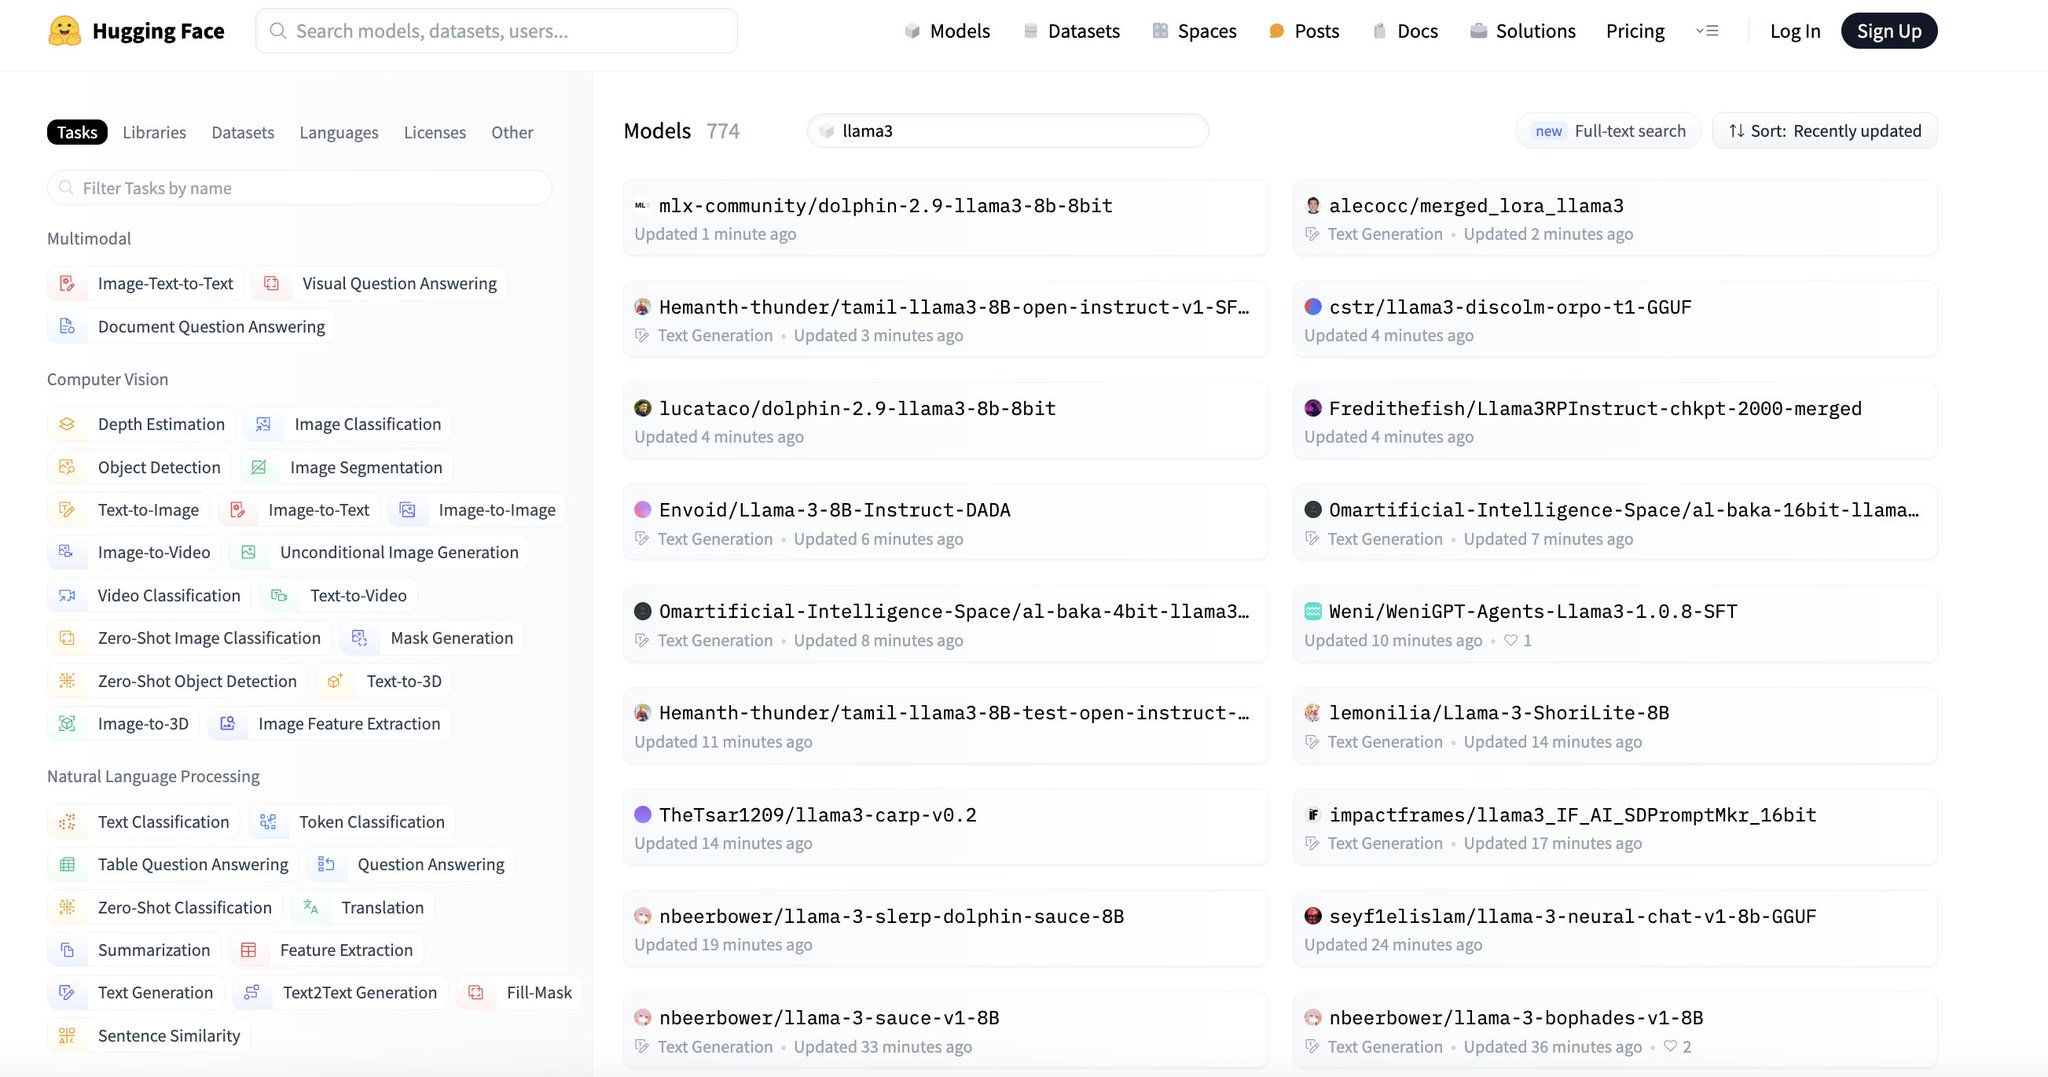Select the Tasks filter tab
Viewport: 2048px width, 1077px height.
[x=77, y=132]
